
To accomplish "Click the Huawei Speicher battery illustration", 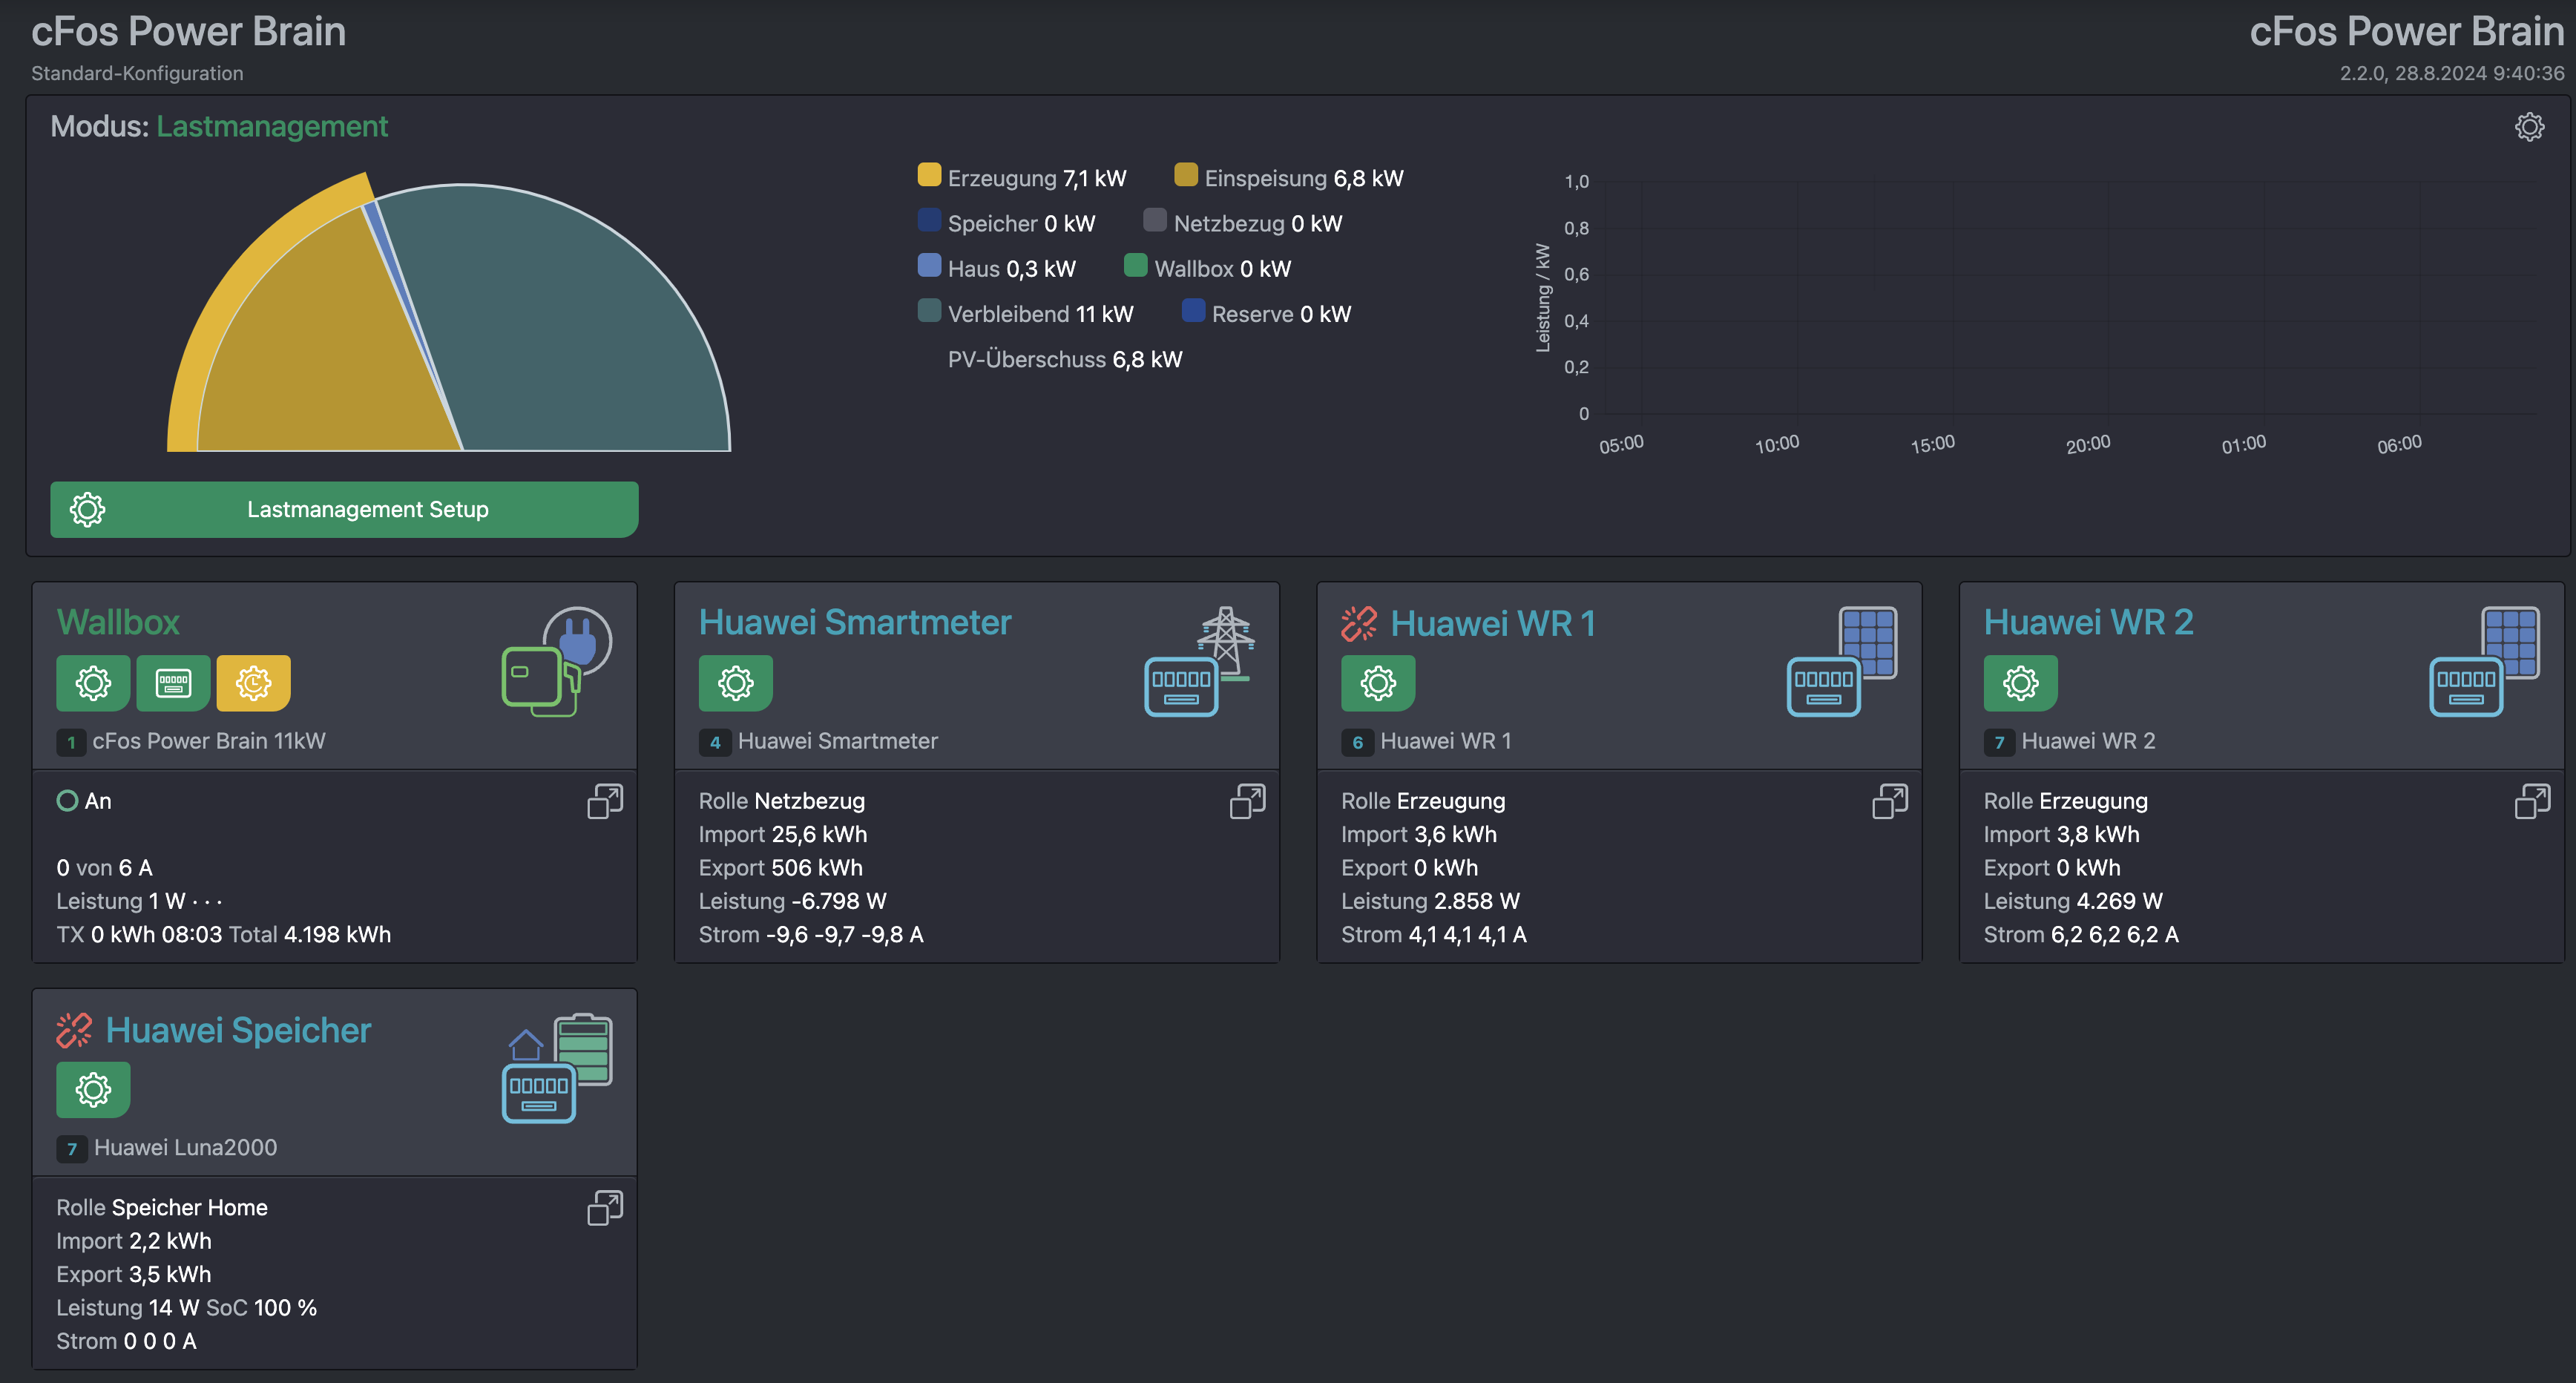I will (556, 1068).
